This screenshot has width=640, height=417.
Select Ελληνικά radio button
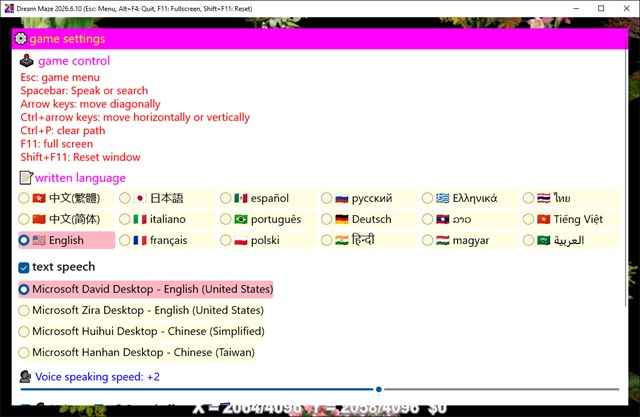pyautogui.click(x=427, y=198)
